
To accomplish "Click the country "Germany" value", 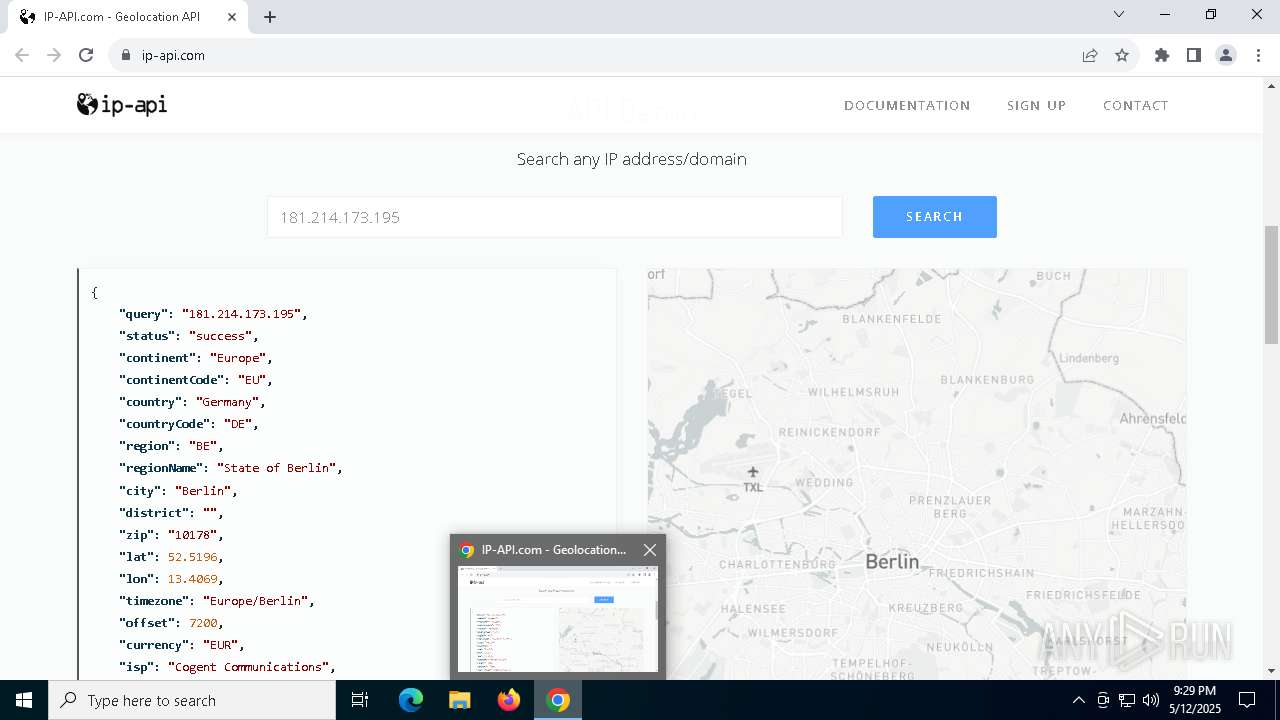I will (227, 402).
